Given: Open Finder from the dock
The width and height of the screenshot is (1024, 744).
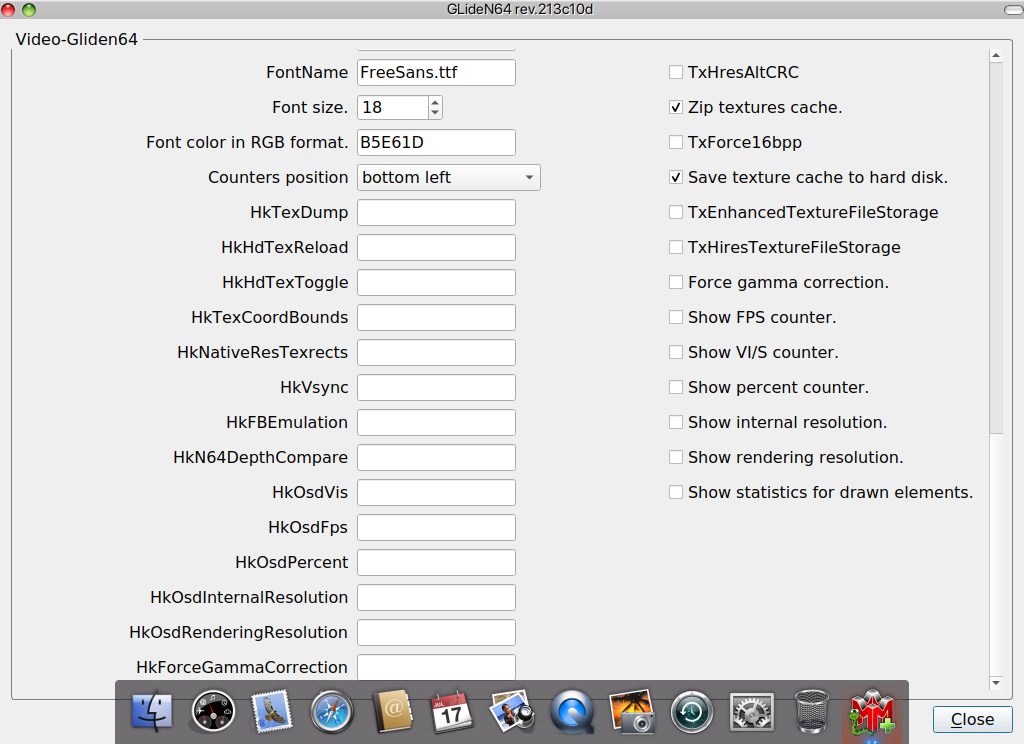Looking at the screenshot, I should pyautogui.click(x=152, y=712).
